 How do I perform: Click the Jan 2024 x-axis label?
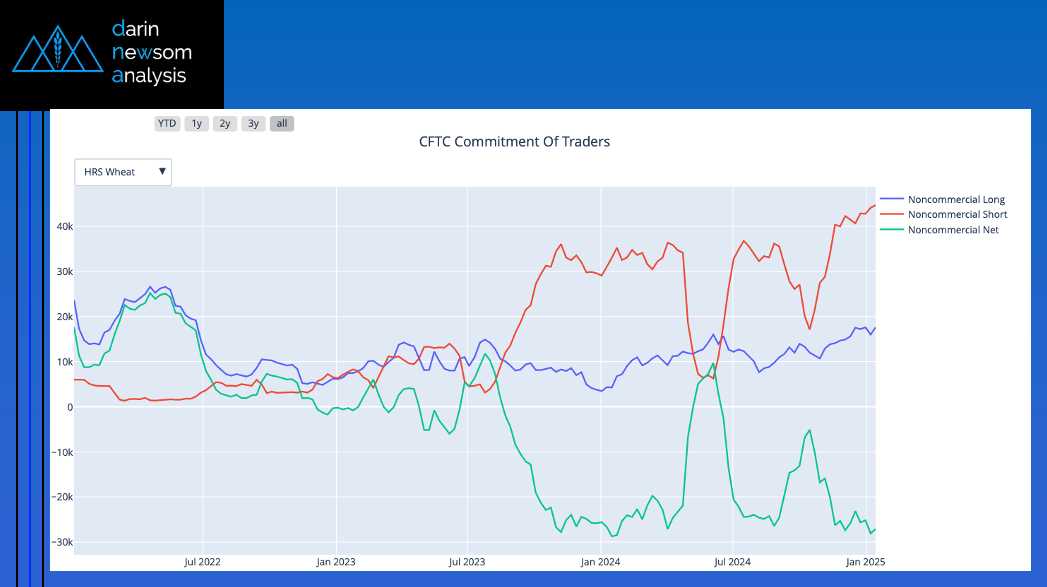(x=600, y=564)
